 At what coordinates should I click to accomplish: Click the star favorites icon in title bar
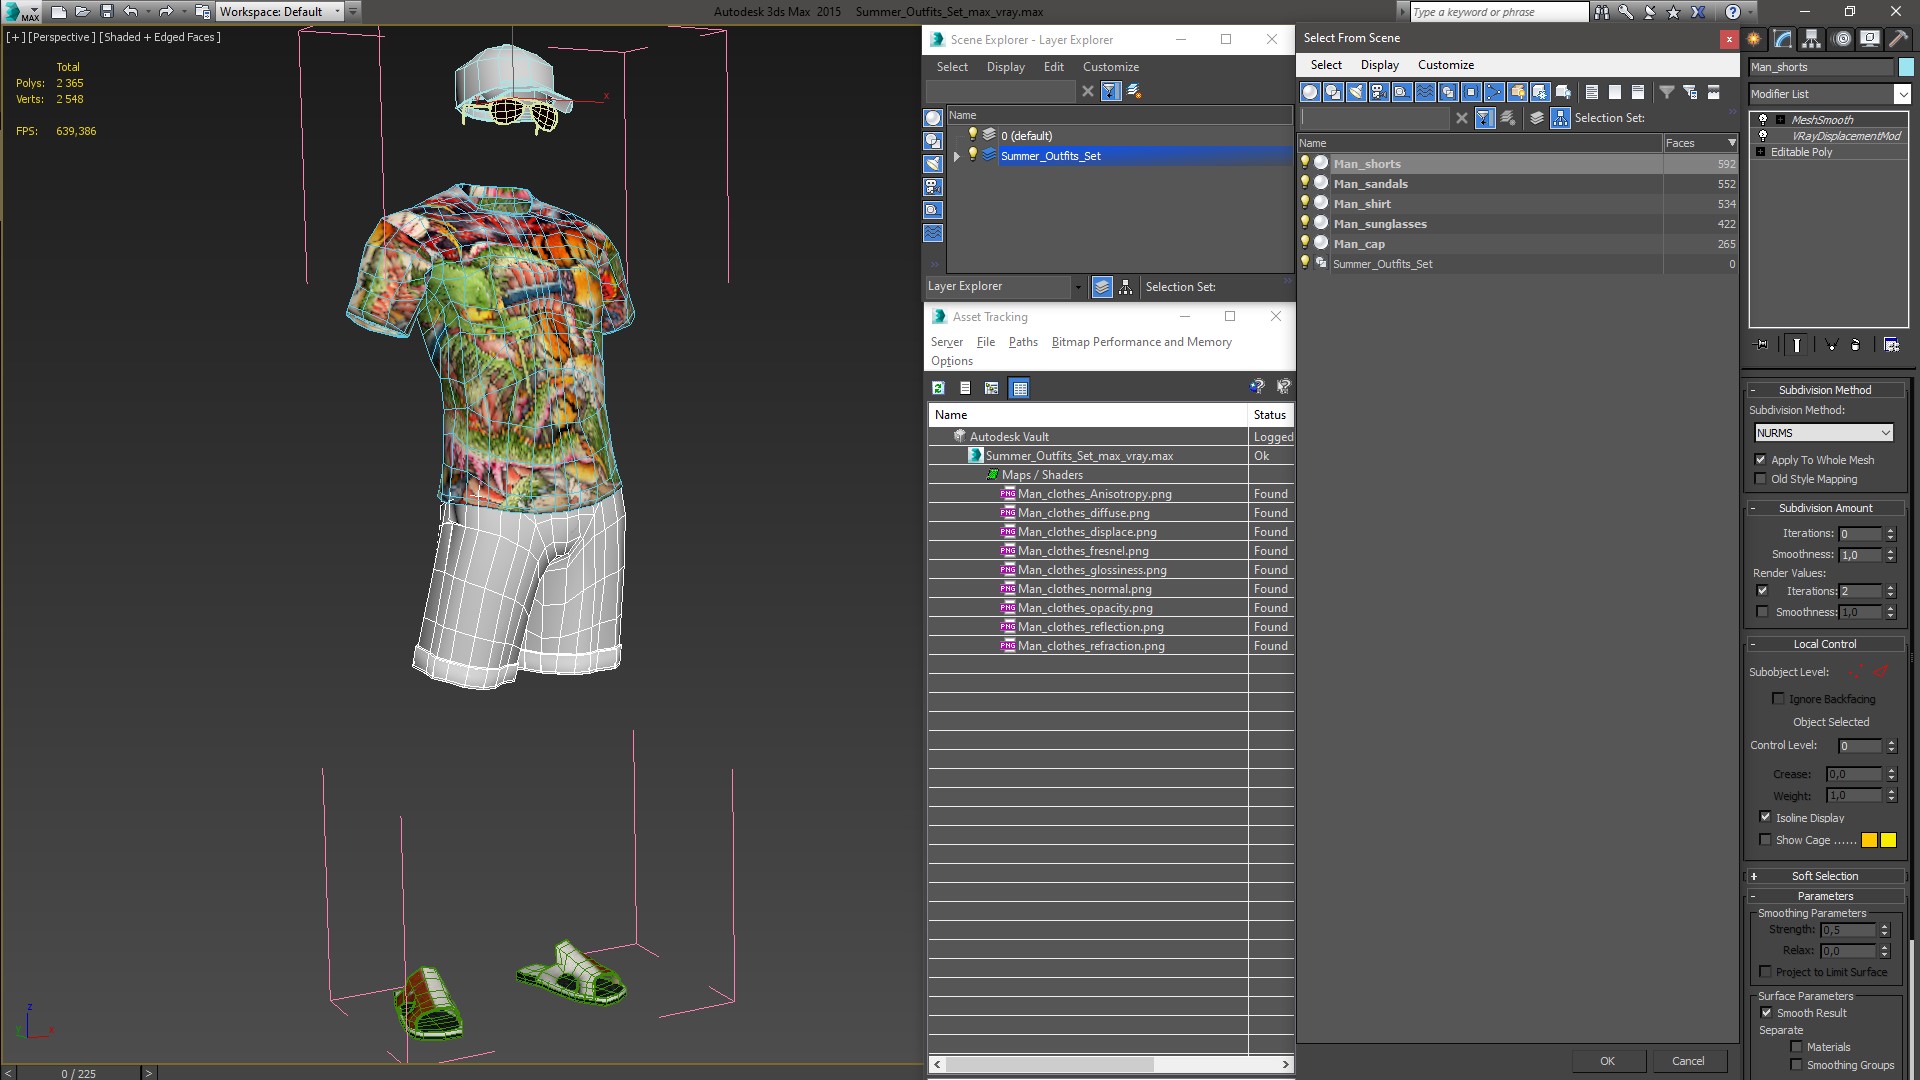[x=1673, y=12]
